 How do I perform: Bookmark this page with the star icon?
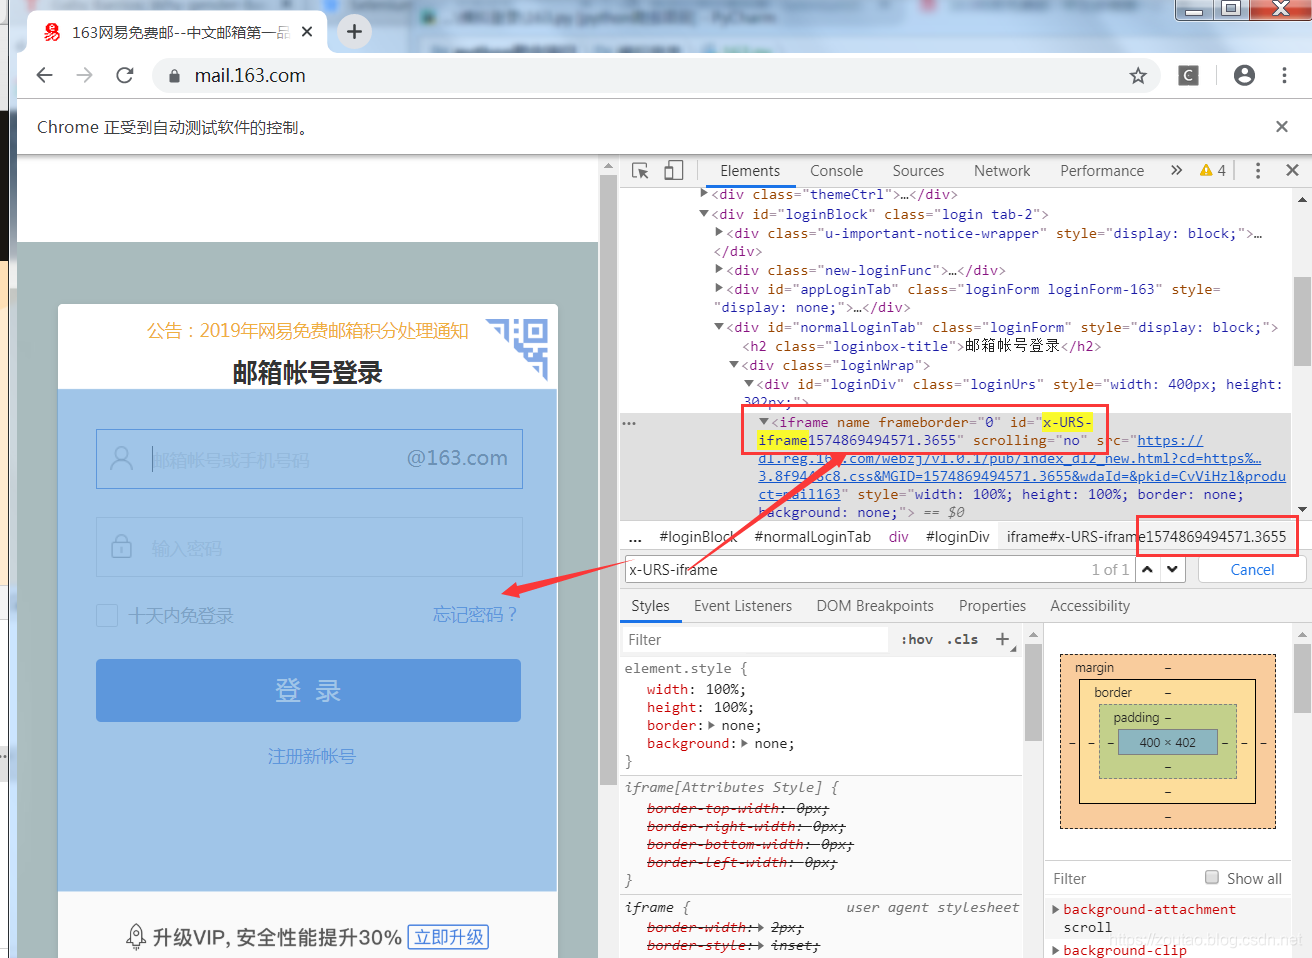(x=1138, y=75)
